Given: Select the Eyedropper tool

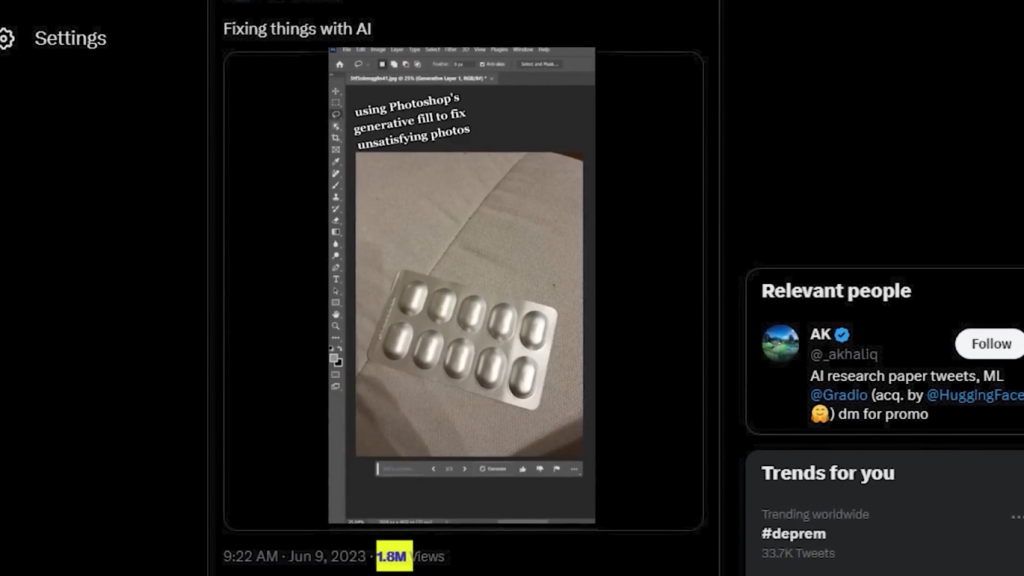Looking at the screenshot, I should click(x=336, y=161).
